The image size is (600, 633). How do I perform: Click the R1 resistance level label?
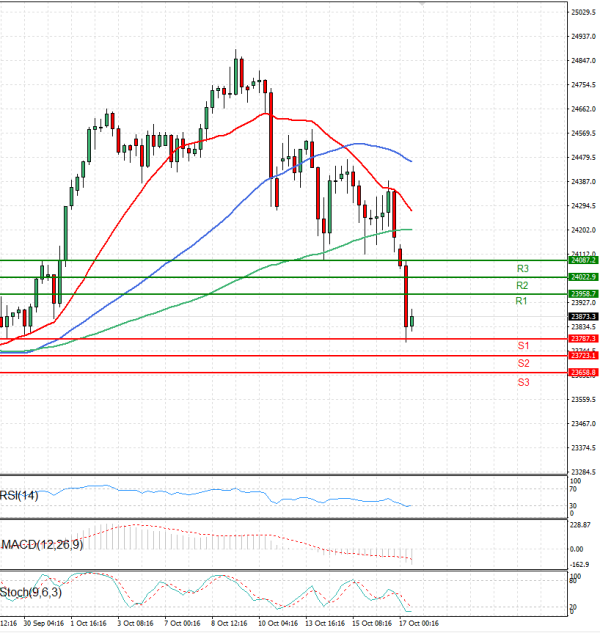(x=521, y=301)
